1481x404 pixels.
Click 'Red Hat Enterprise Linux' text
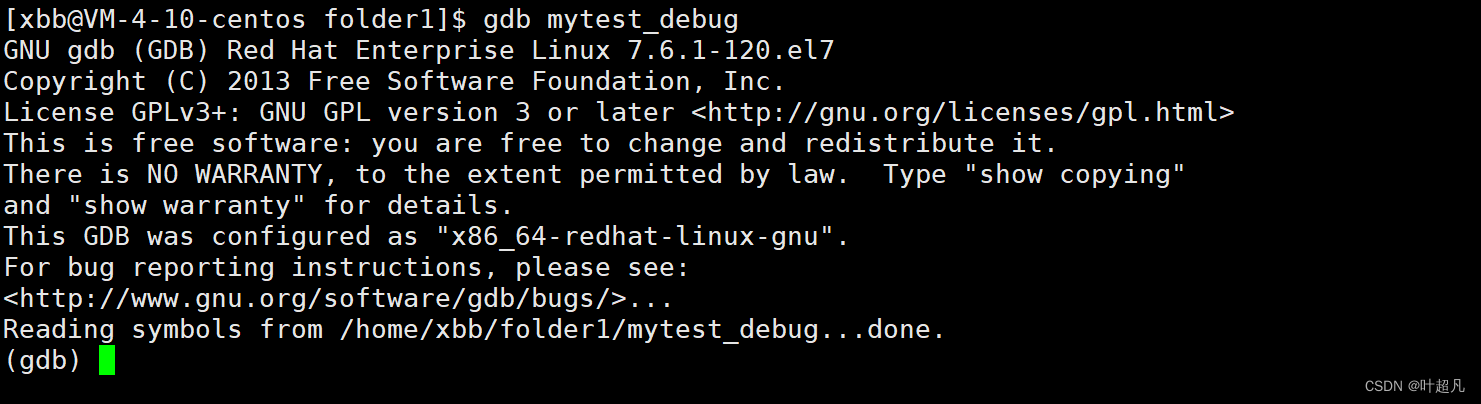click(x=419, y=50)
